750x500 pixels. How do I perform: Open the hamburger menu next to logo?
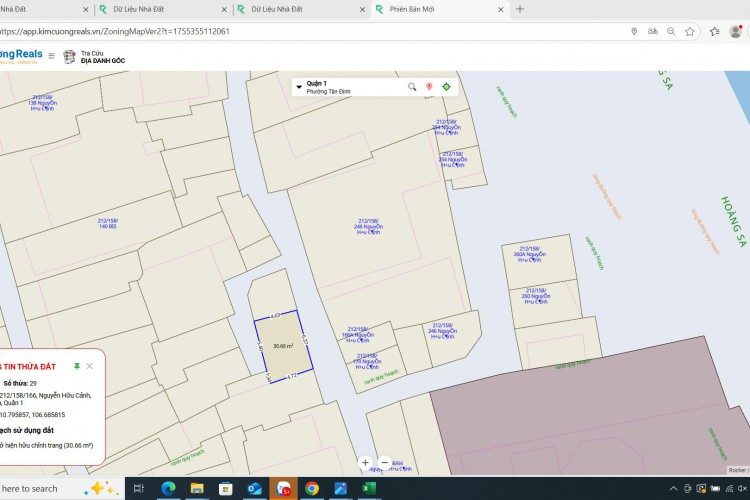[x=52, y=56]
